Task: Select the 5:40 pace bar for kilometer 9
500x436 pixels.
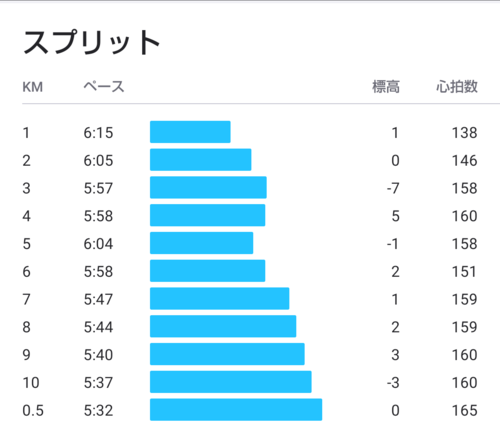Action: (x=227, y=354)
